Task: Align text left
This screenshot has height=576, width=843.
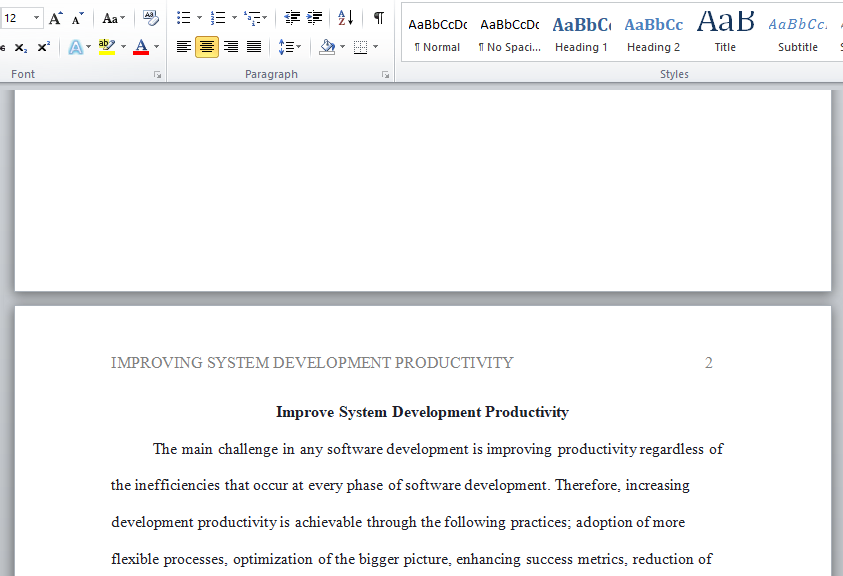Action: coord(184,47)
